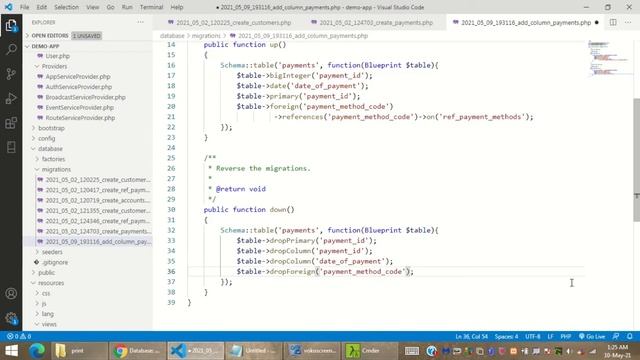640x360 pixels.
Task: Click the errors and warnings status indicator
Action: 19,336
